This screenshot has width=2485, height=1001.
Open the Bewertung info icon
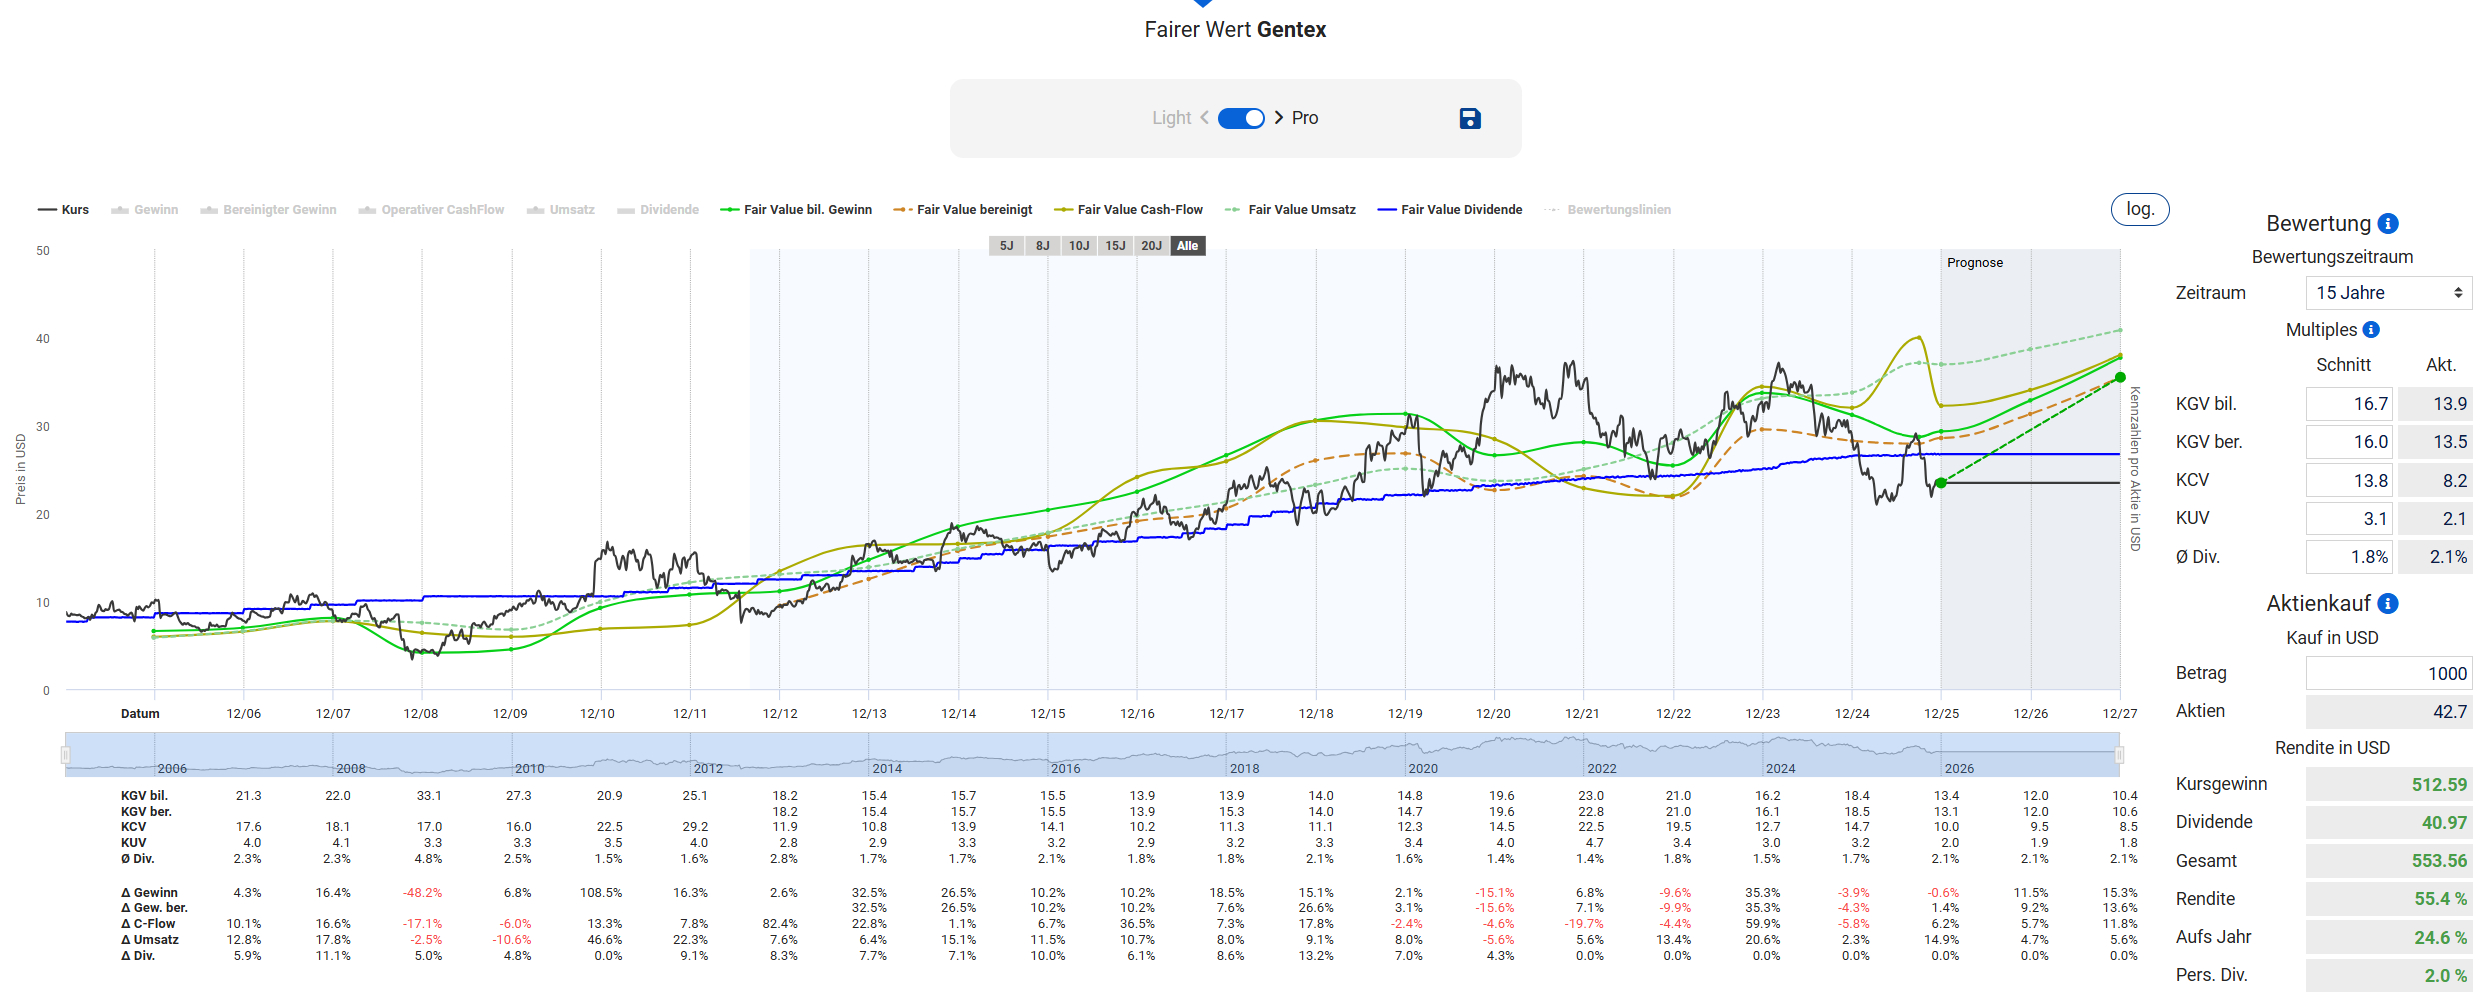[2388, 224]
